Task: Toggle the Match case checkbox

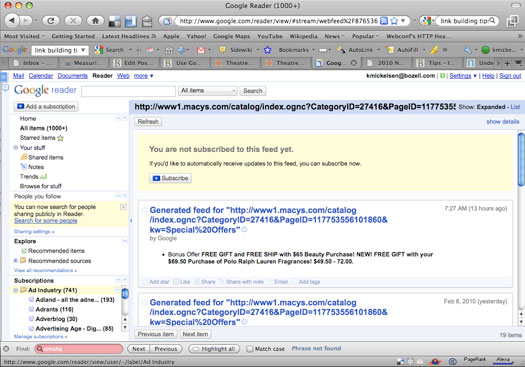Action: 249,349
